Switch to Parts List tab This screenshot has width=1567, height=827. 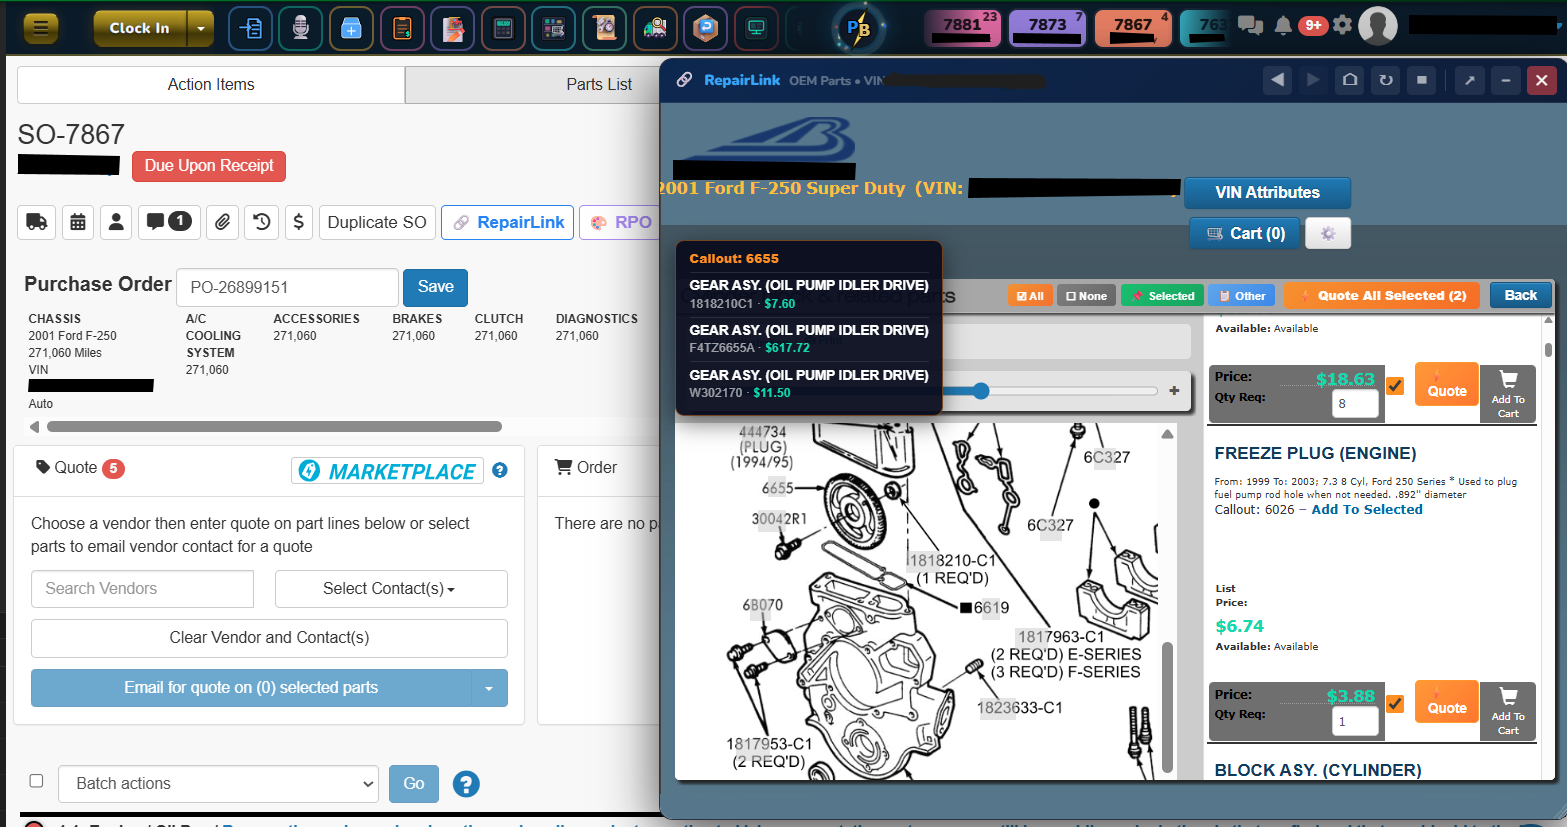click(599, 85)
